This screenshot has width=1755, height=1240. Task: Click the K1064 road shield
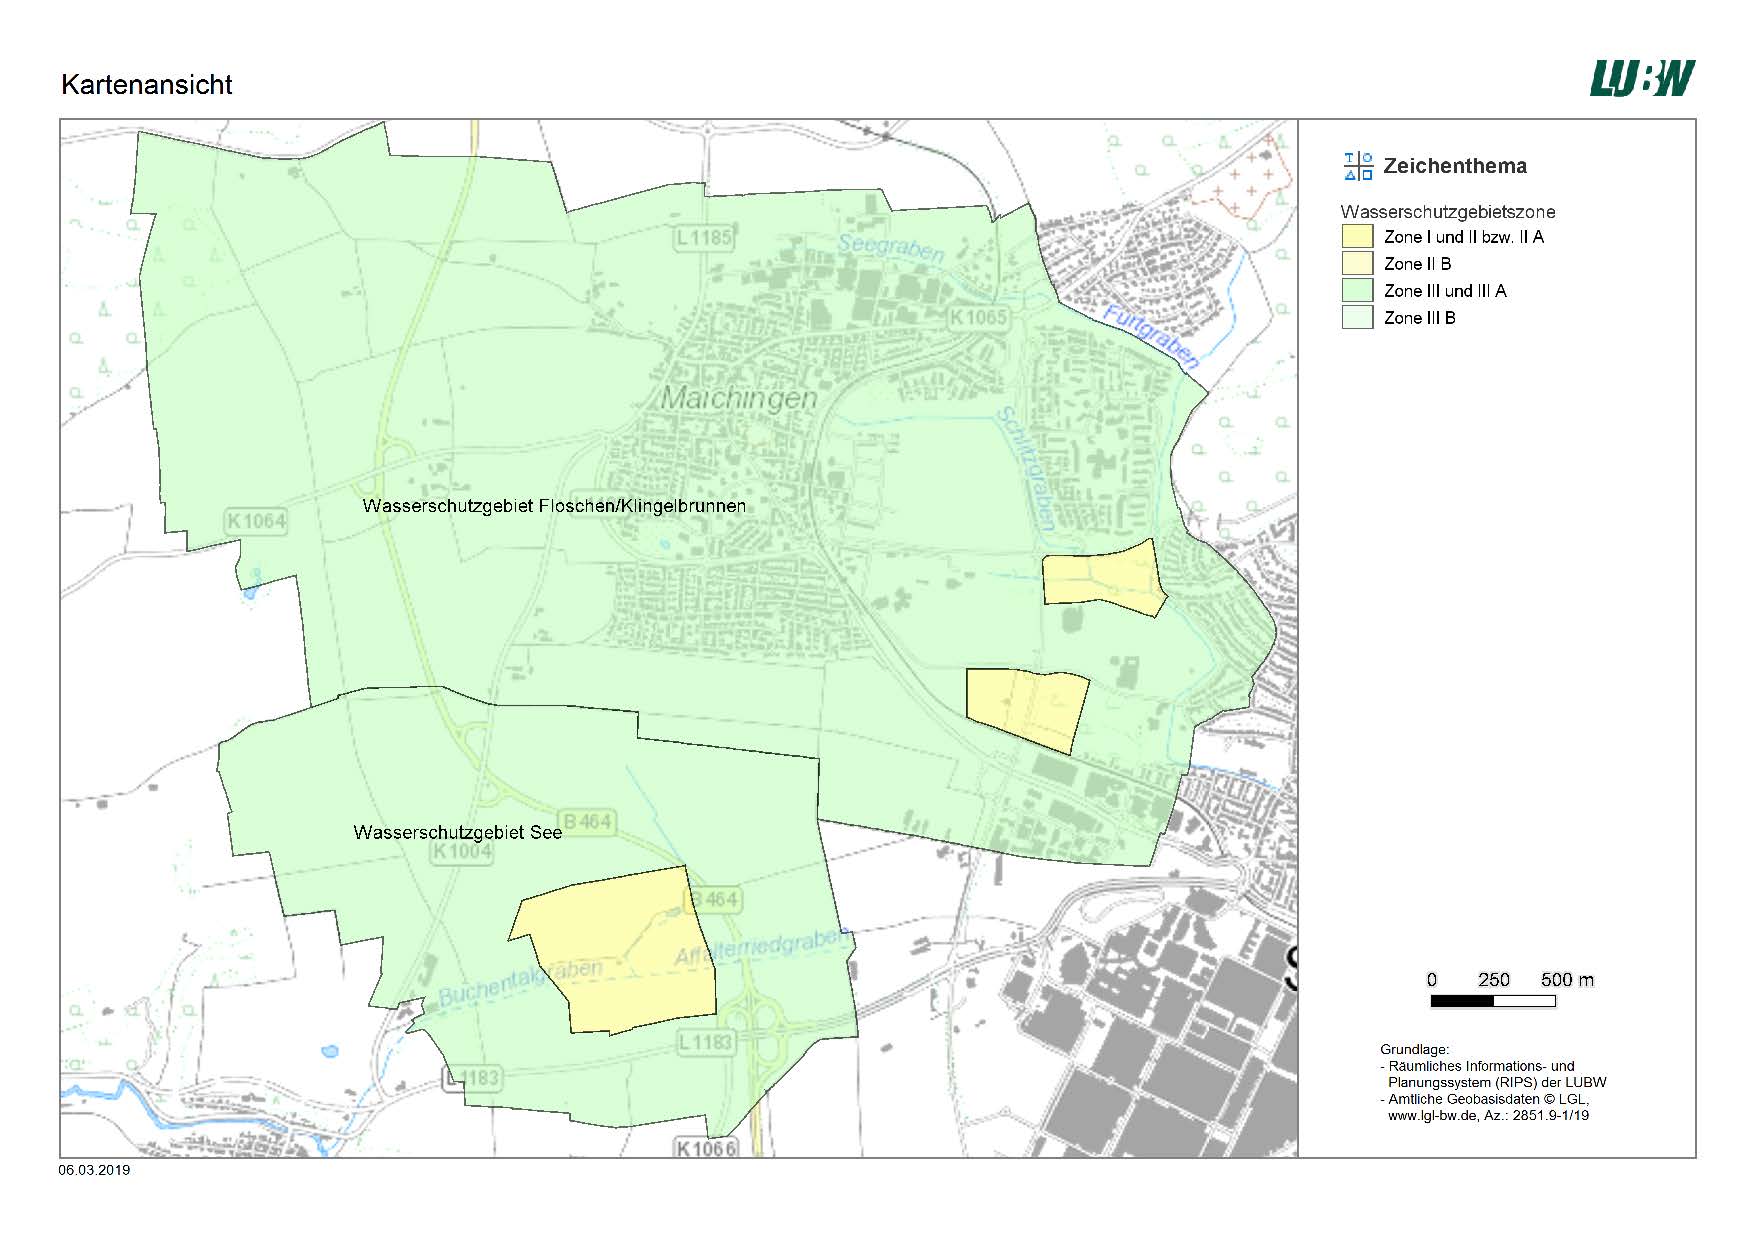256,521
